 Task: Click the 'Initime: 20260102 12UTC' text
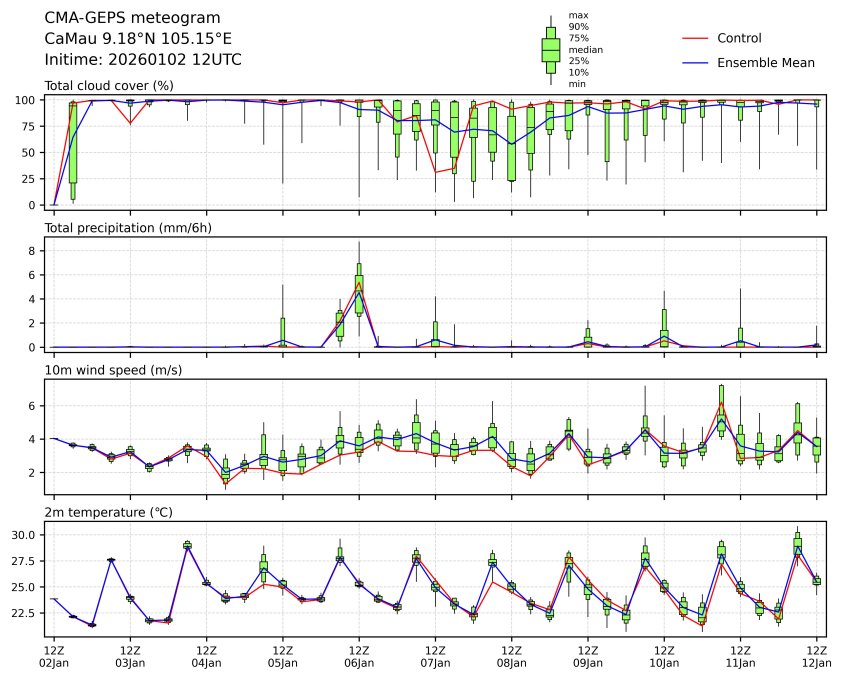point(143,60)
